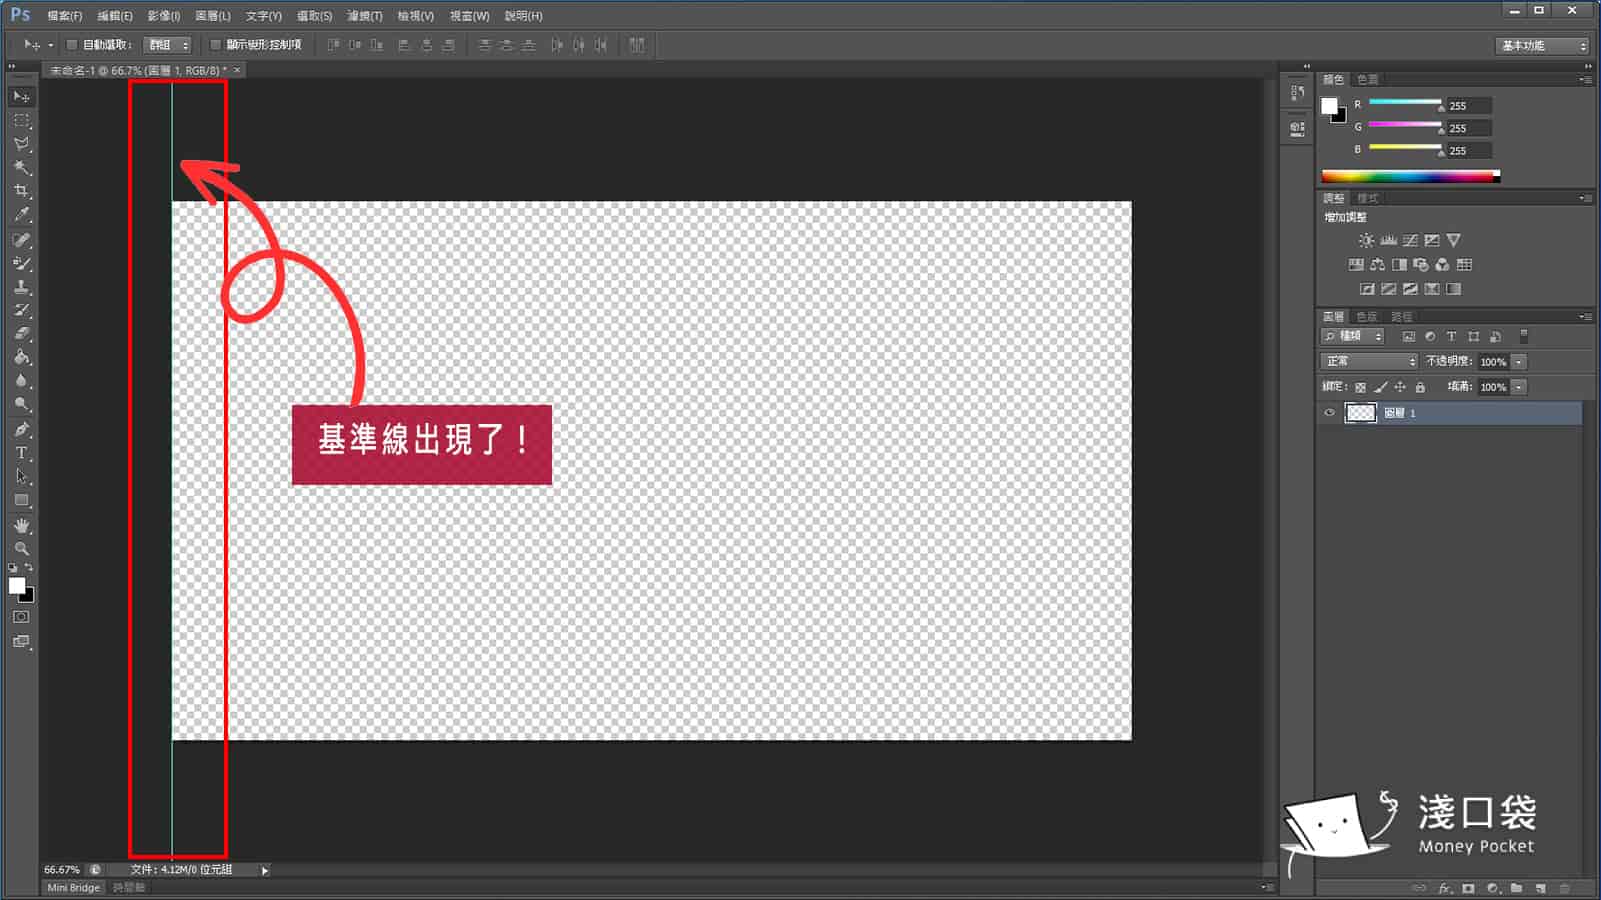Open the 基本功能 workspace dropdown

(x=1540, y=45)
